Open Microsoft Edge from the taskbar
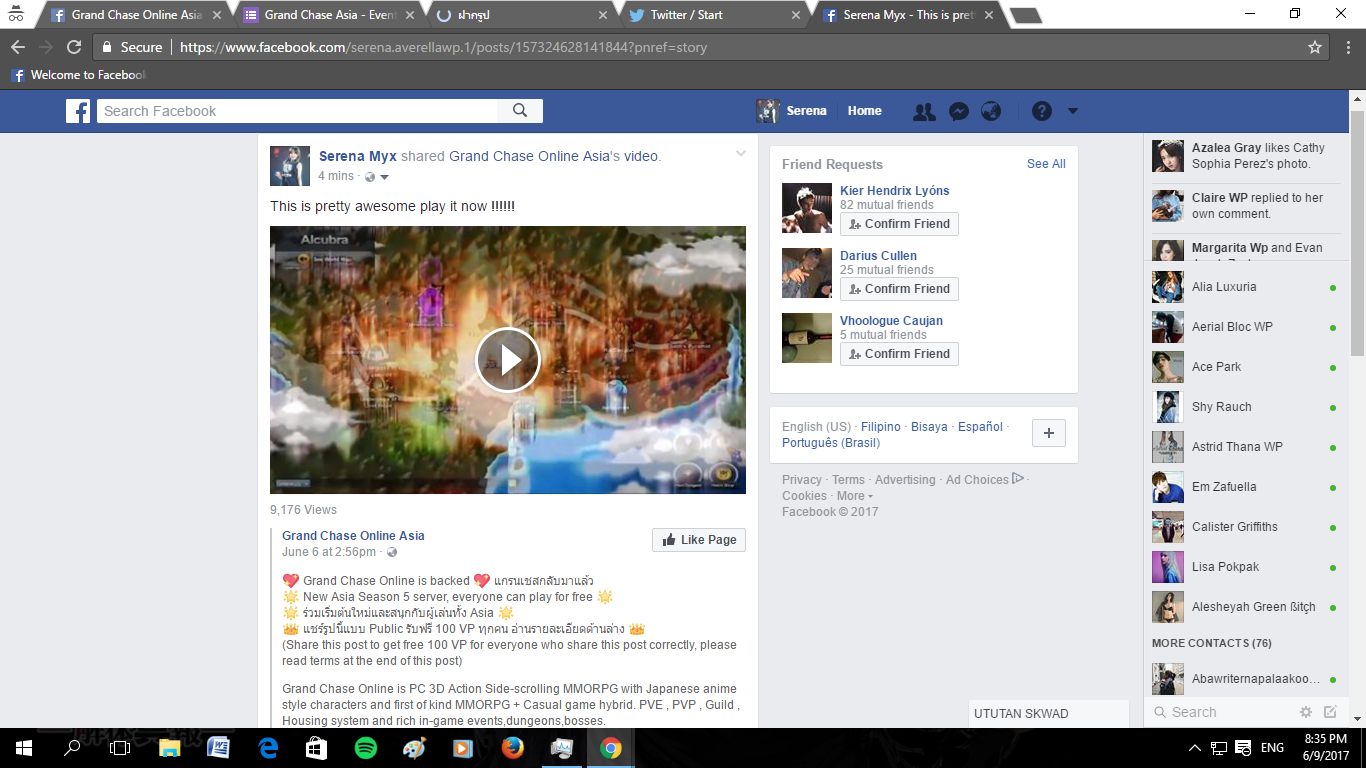 268,748
